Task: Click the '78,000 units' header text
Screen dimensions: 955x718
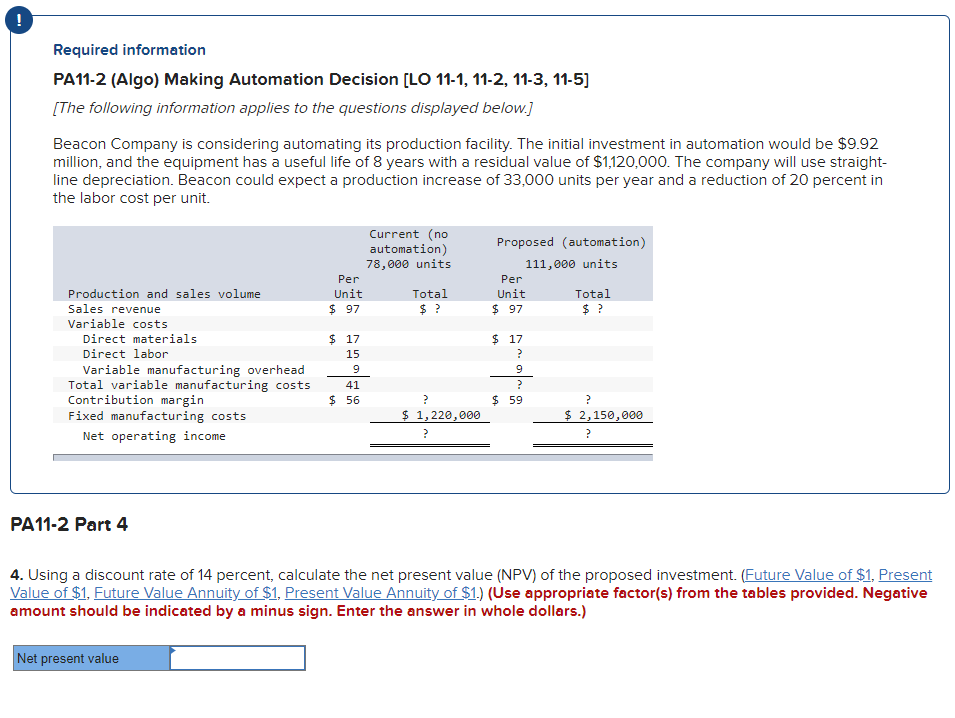Action: click(409, 264)
